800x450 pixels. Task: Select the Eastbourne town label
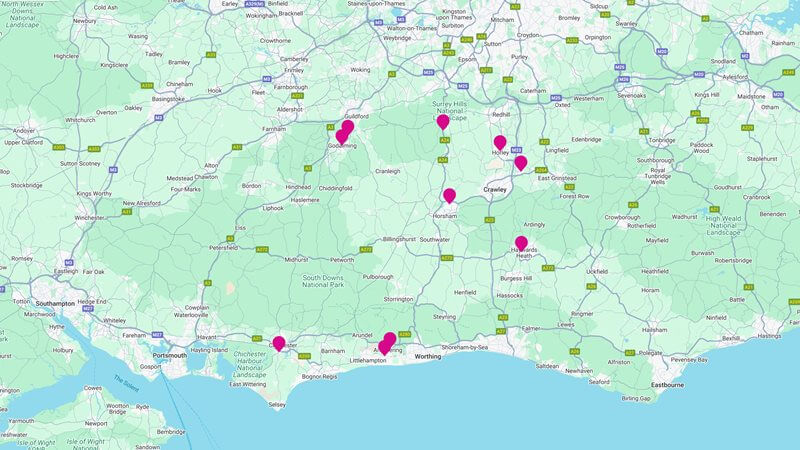point(667,385)
